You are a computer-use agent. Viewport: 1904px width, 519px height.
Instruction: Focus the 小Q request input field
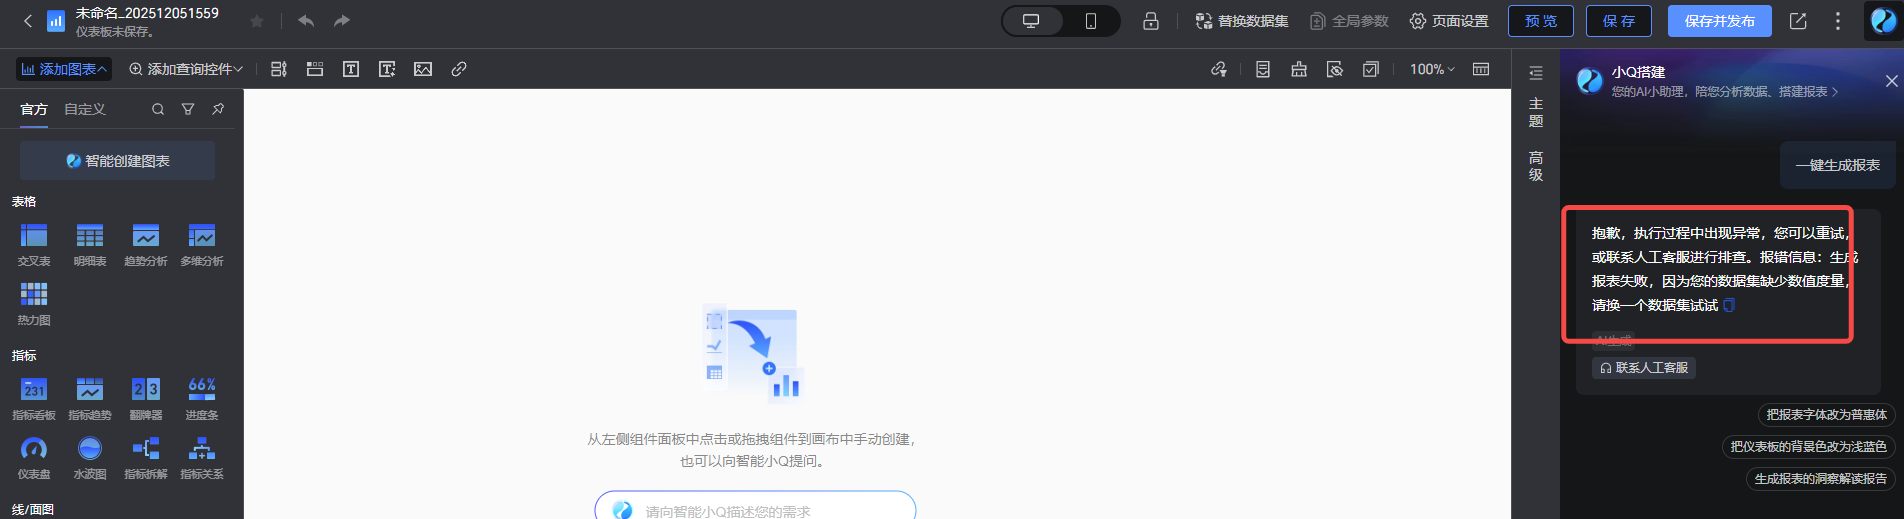[755, 506]
